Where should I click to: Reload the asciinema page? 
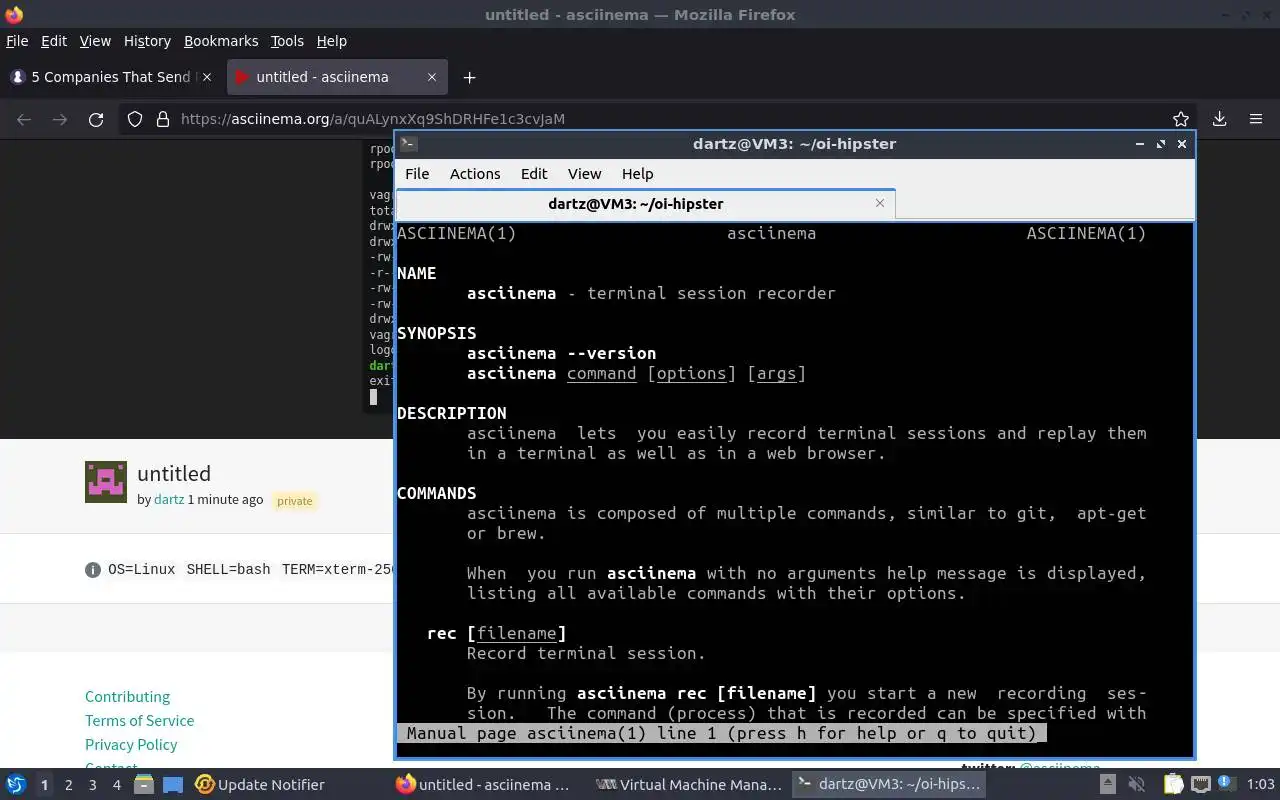coord(96,119)
